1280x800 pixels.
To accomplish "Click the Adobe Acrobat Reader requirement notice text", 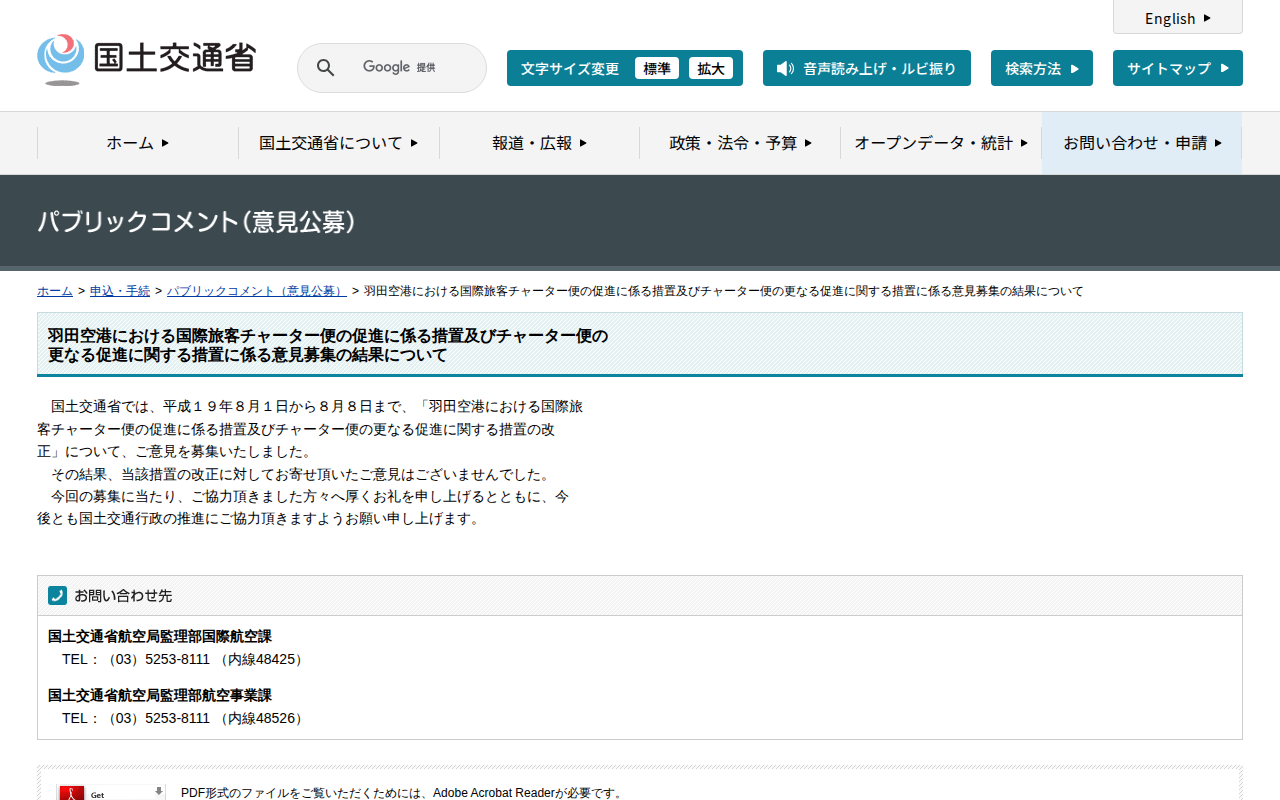I will tap(402, 793).
